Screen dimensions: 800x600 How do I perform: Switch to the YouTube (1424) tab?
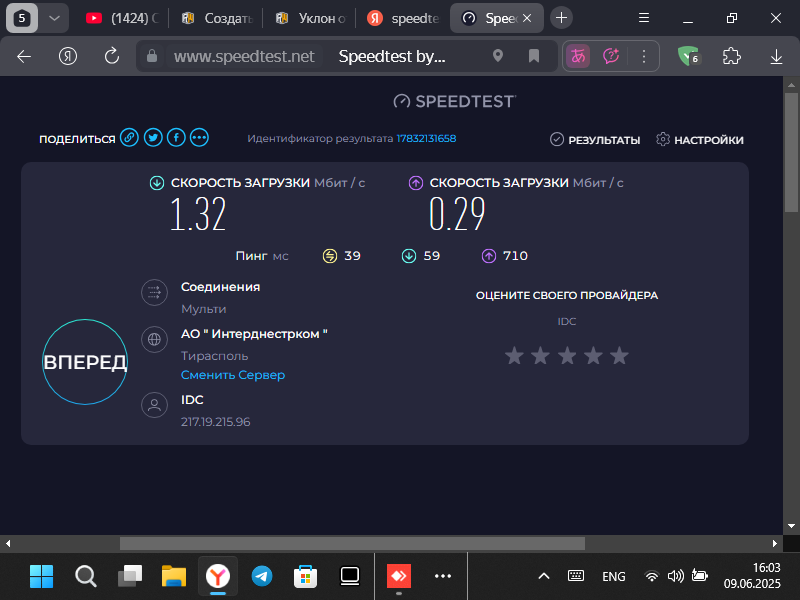pos(122,18)
